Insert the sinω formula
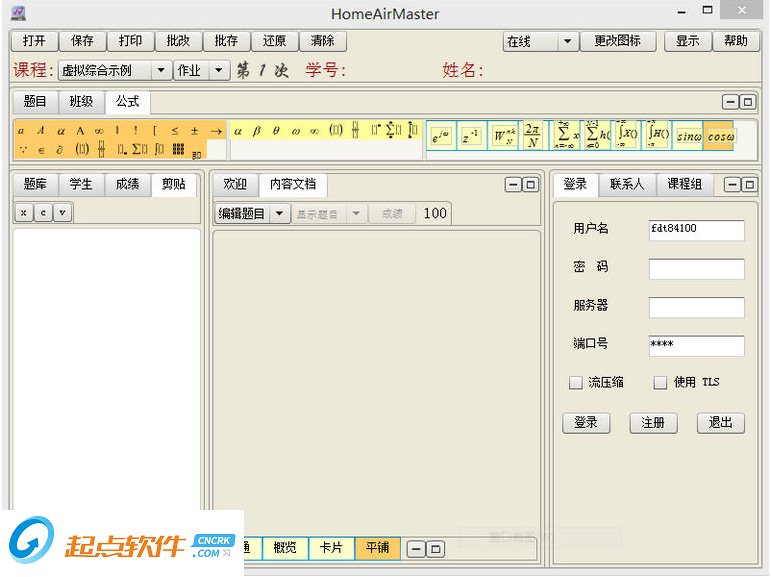 click(688, 136)
